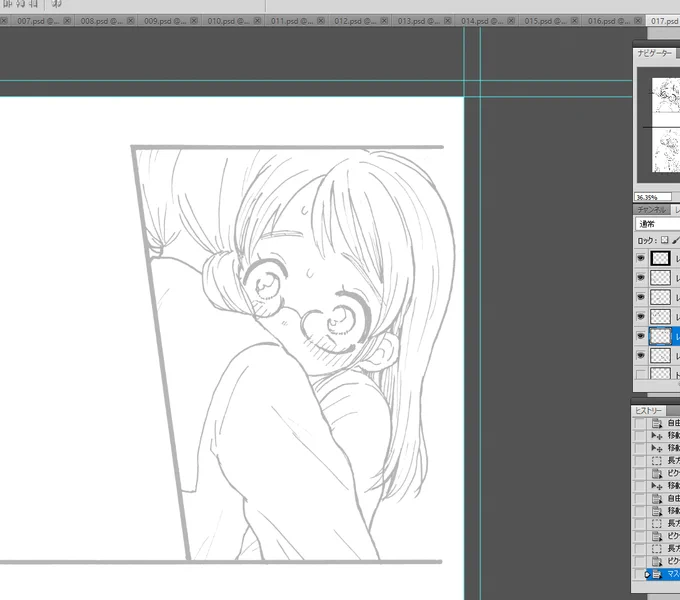
Task: Select the active 017.psd document tab
Action: click(x=663, y=21)
